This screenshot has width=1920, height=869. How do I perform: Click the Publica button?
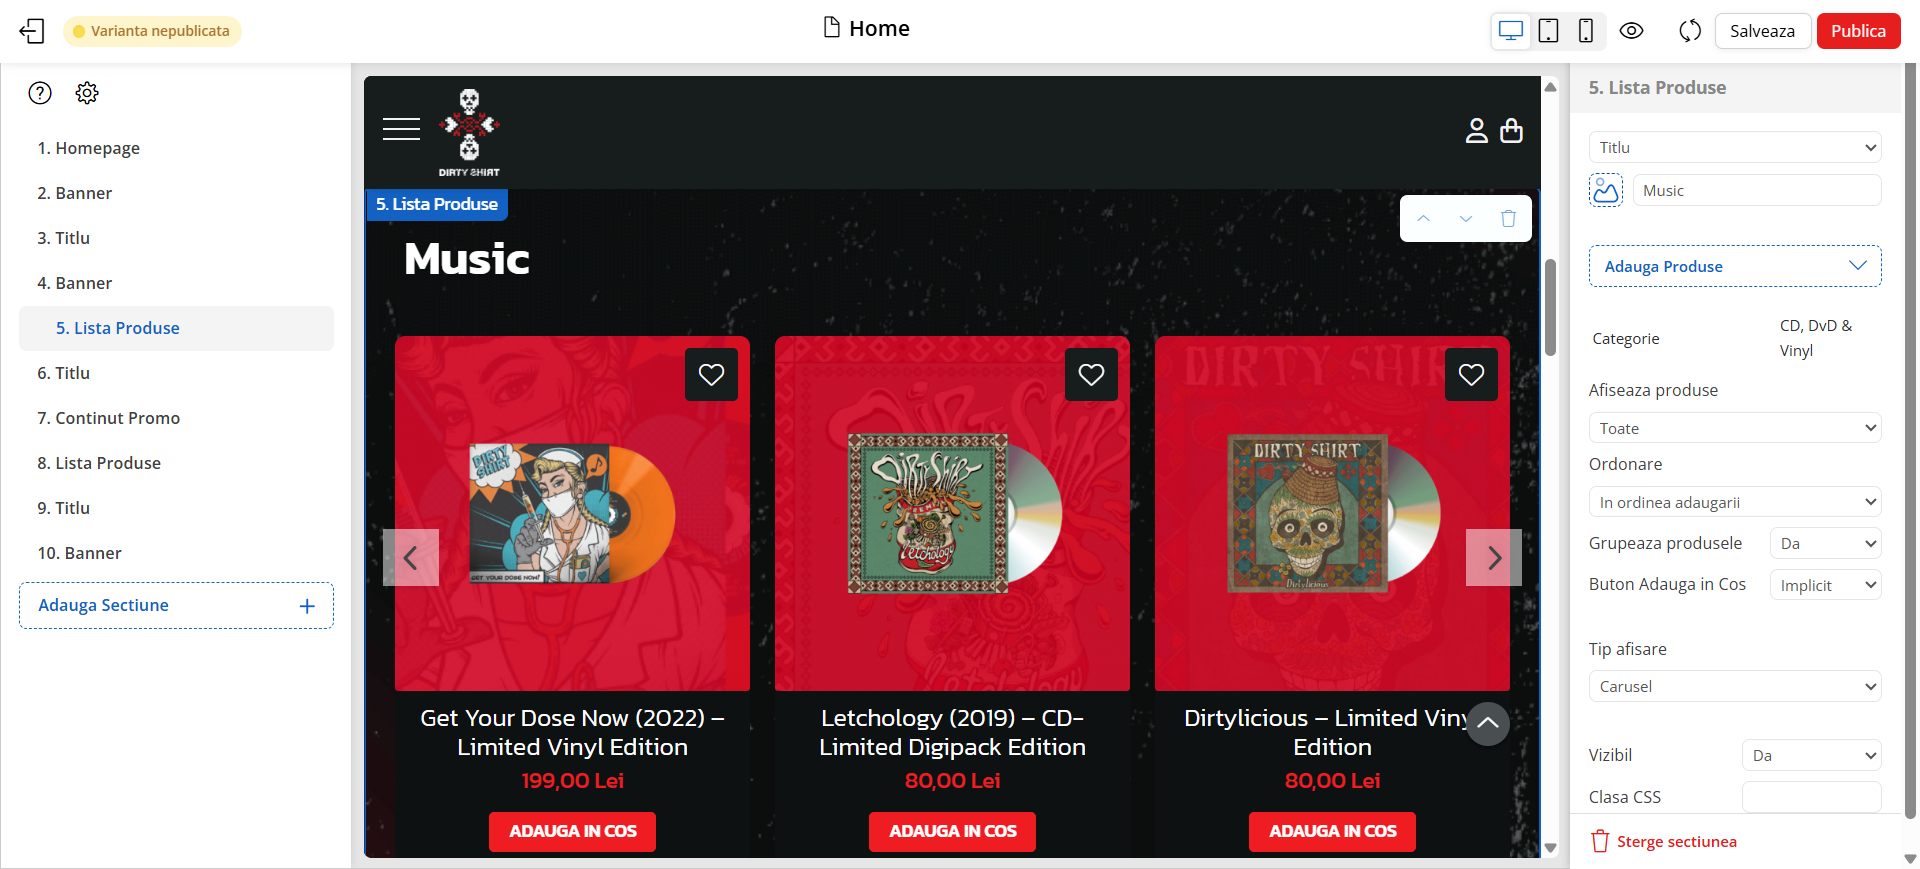tap(1858, 31)
